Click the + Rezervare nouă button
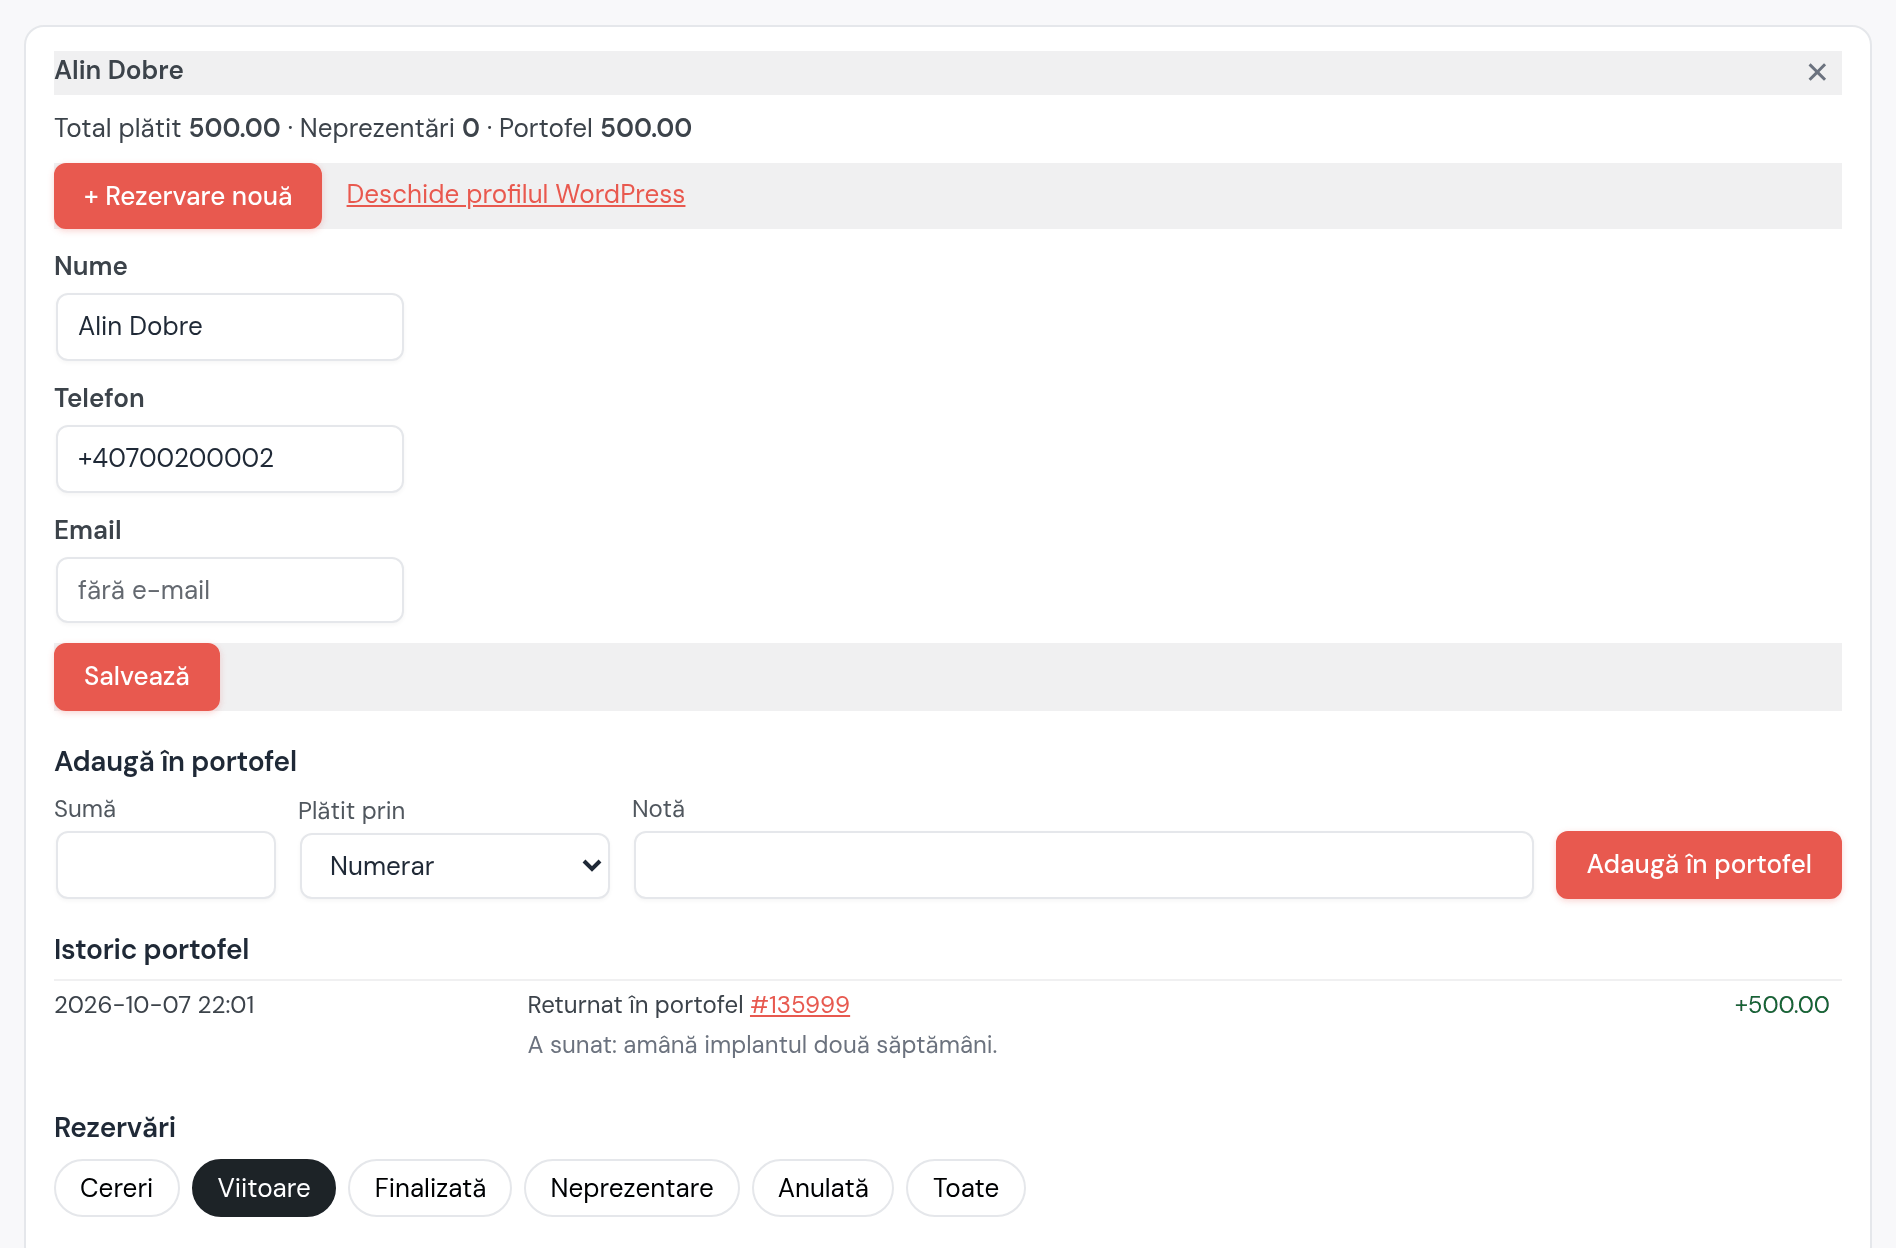1896x1248 pixels. click(x=188, y=196)
